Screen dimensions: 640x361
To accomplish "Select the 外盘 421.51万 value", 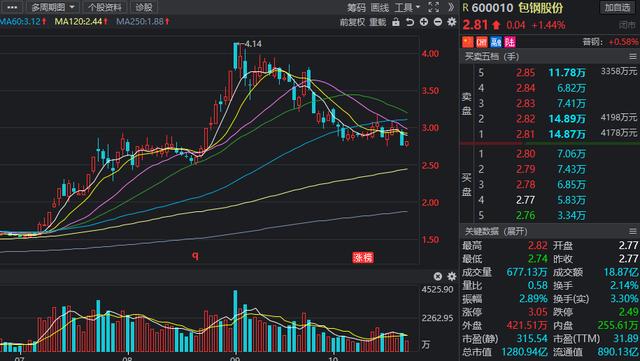I will [527, 325].
